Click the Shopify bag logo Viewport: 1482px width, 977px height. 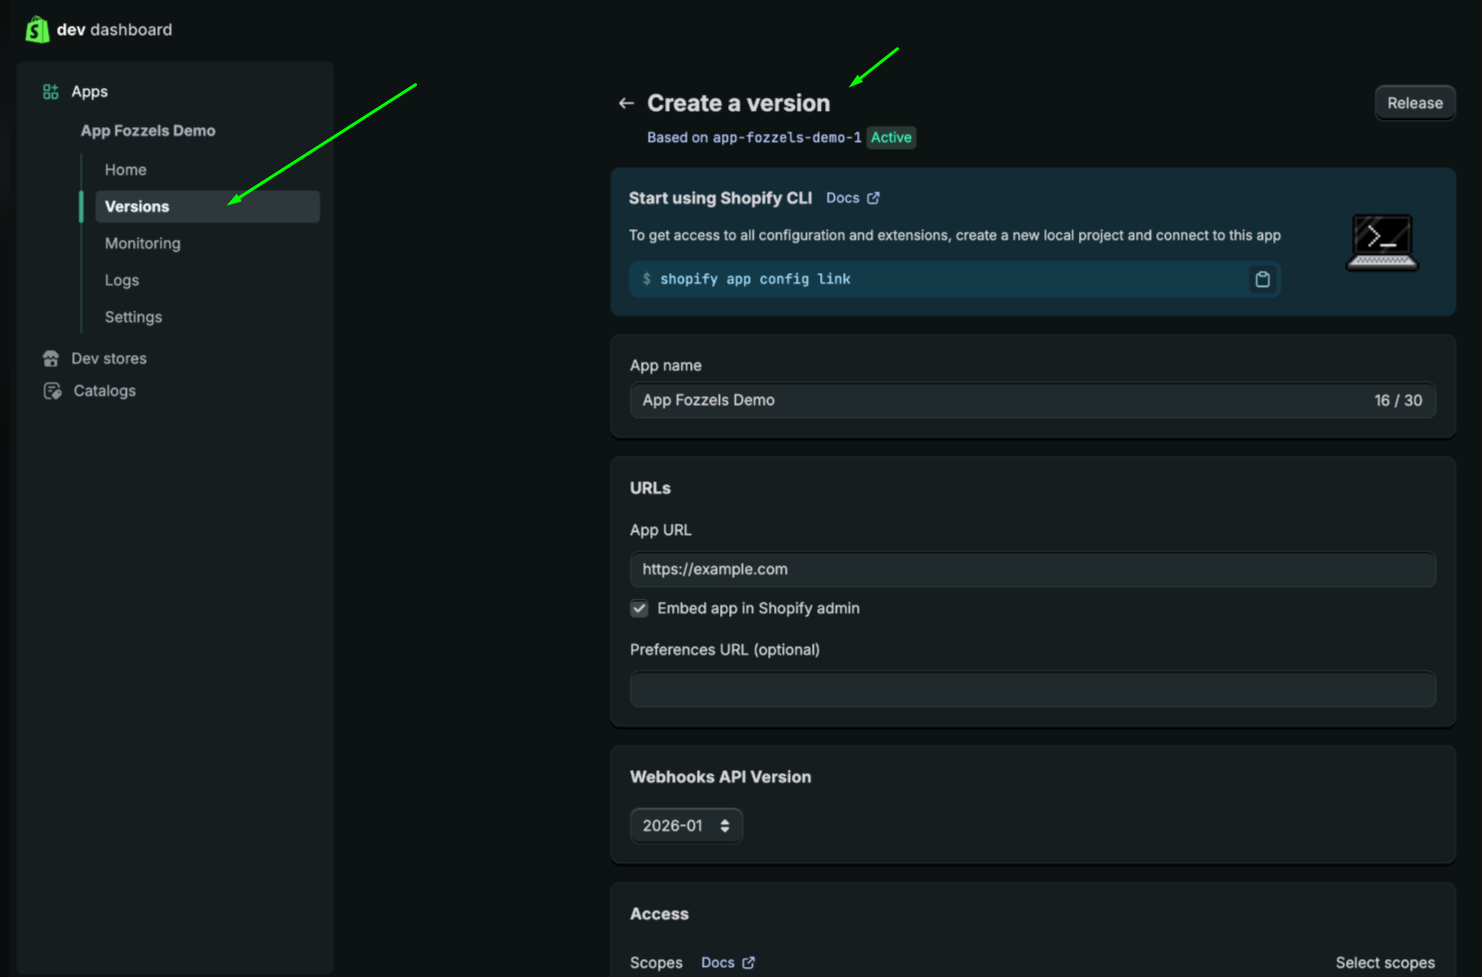pos(37,30)
